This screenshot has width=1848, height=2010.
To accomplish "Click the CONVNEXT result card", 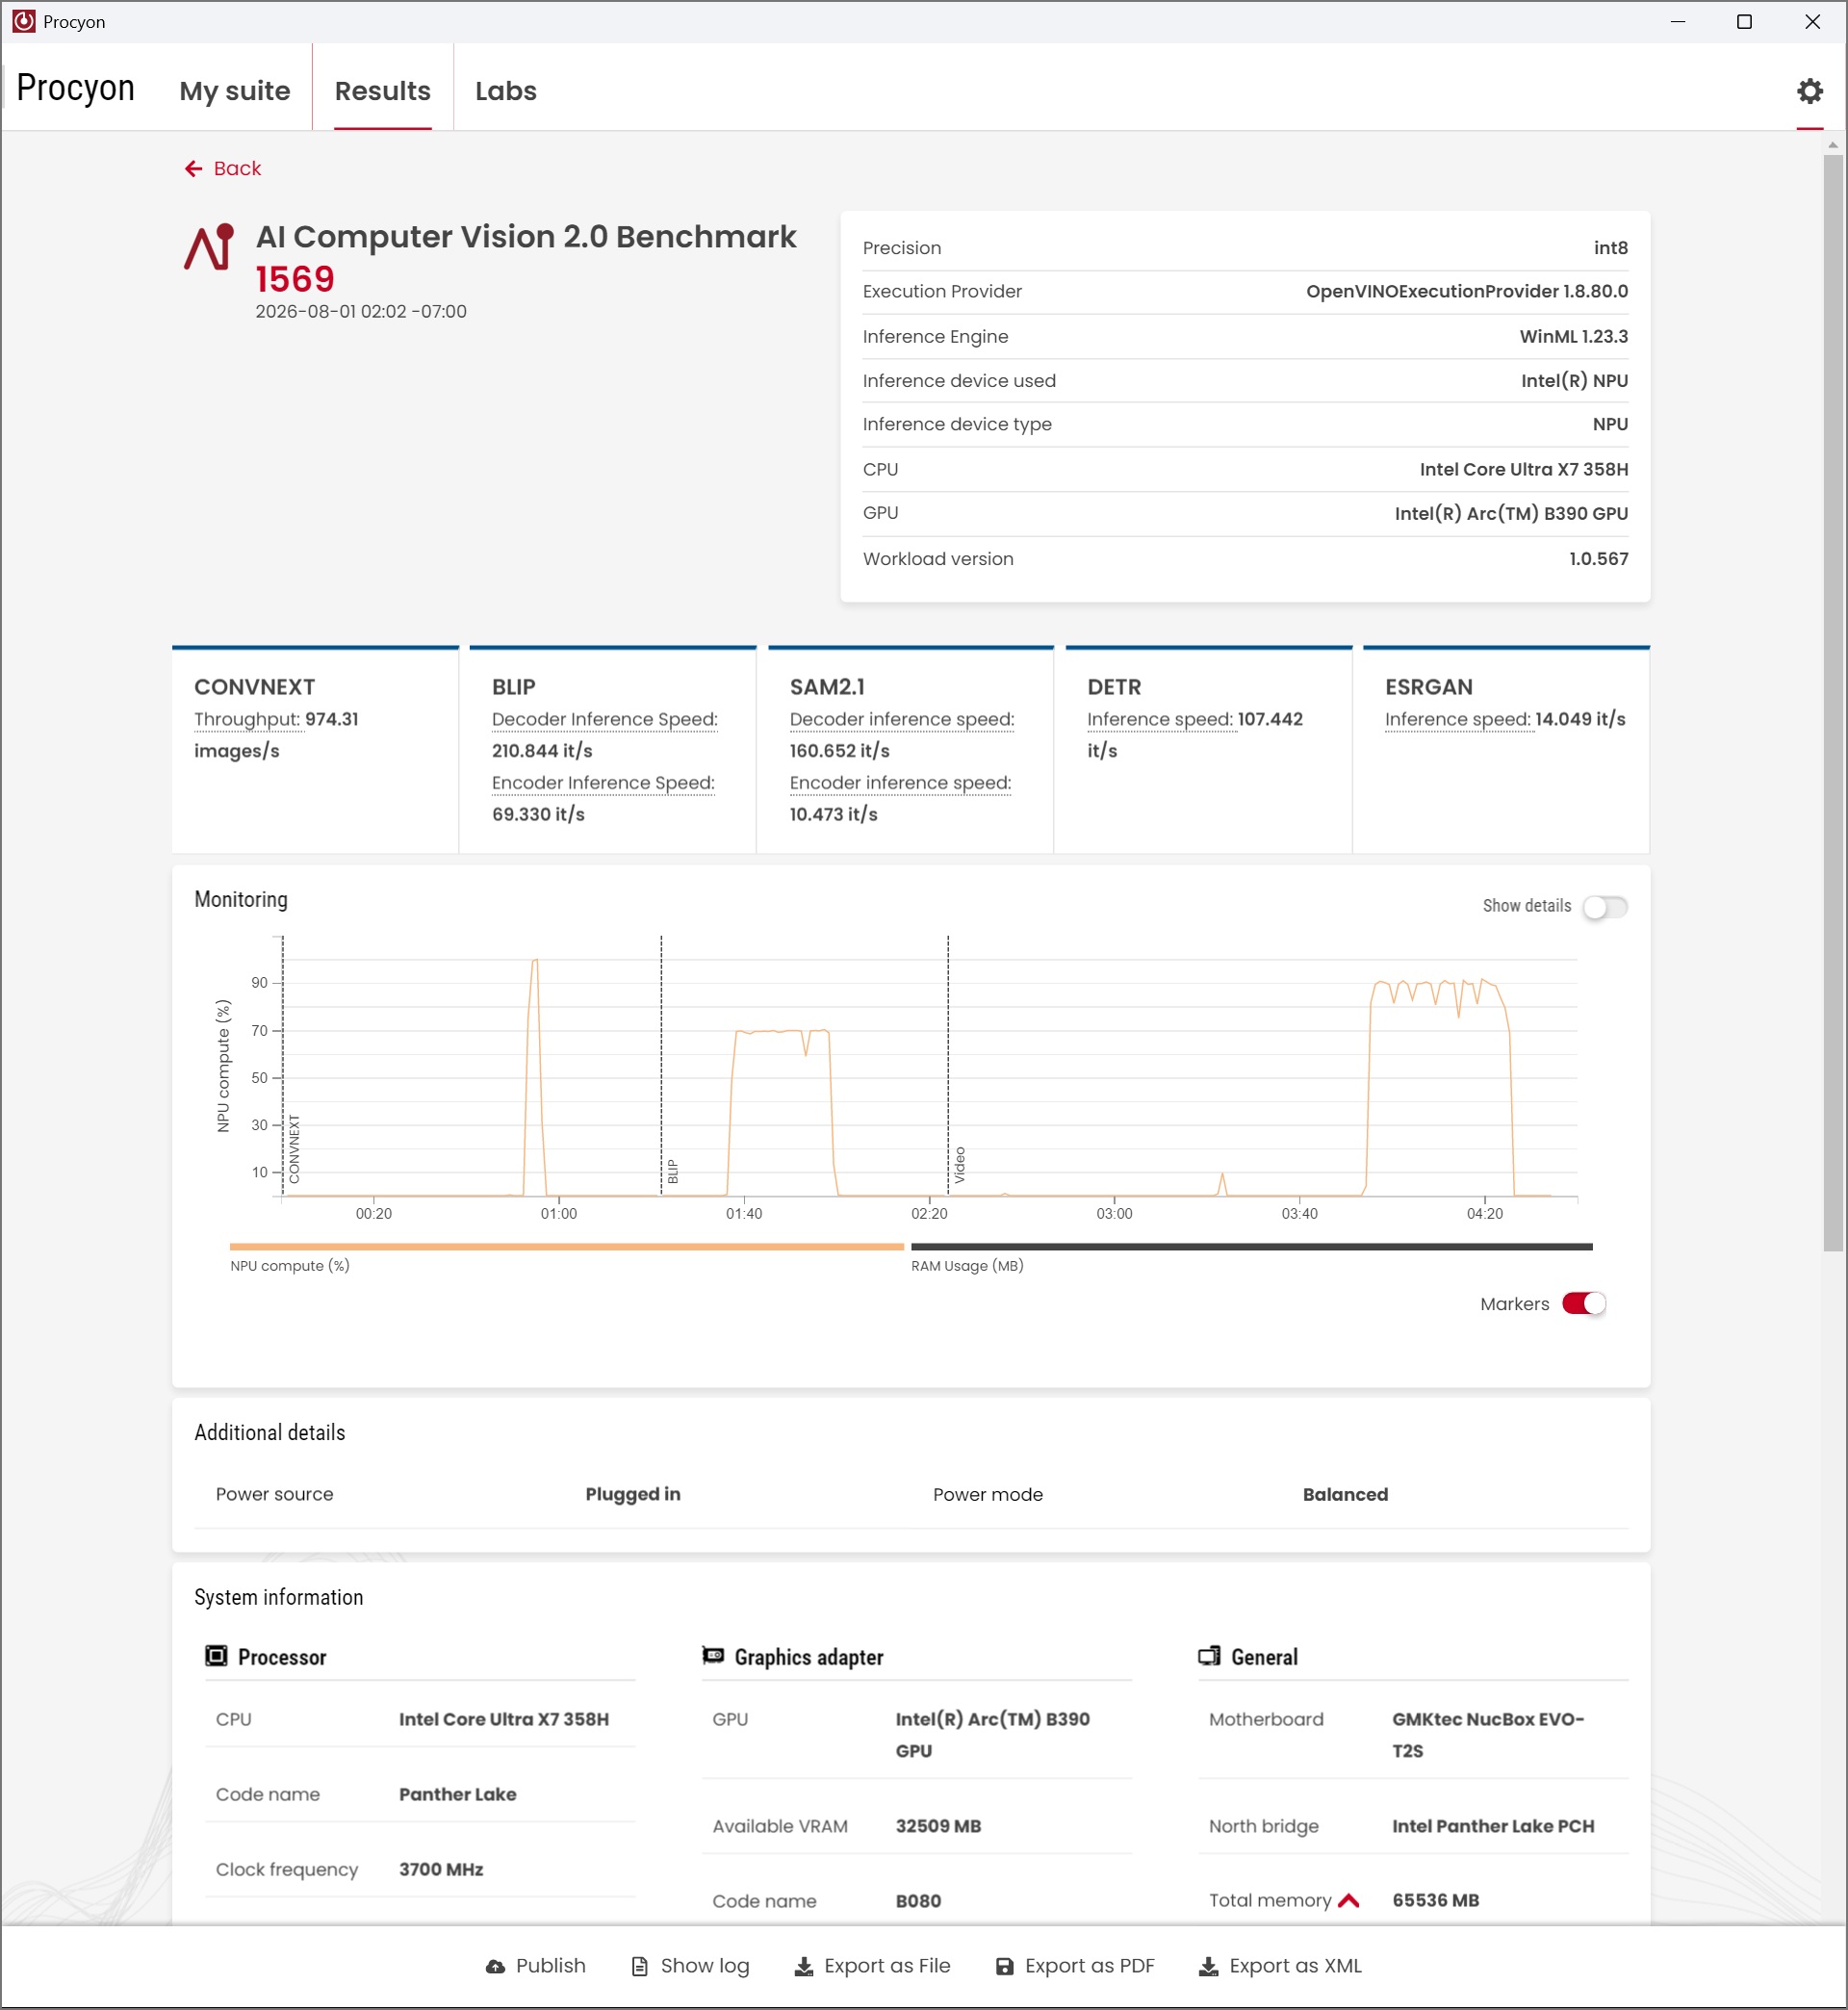I will (315, 750).
